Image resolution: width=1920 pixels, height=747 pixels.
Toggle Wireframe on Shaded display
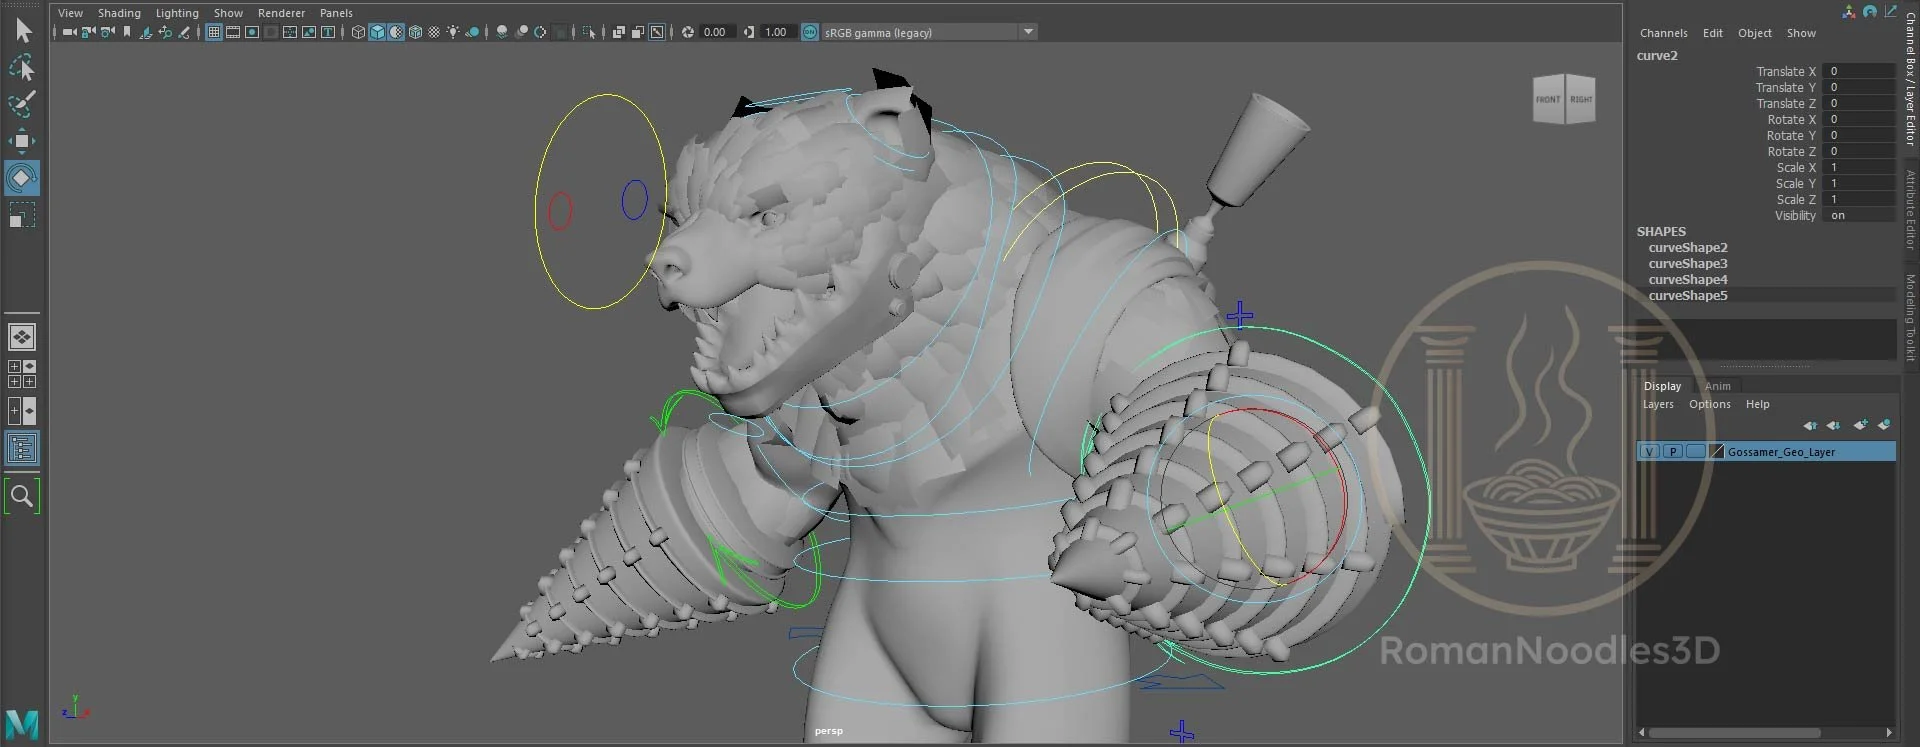coord(415,32)
